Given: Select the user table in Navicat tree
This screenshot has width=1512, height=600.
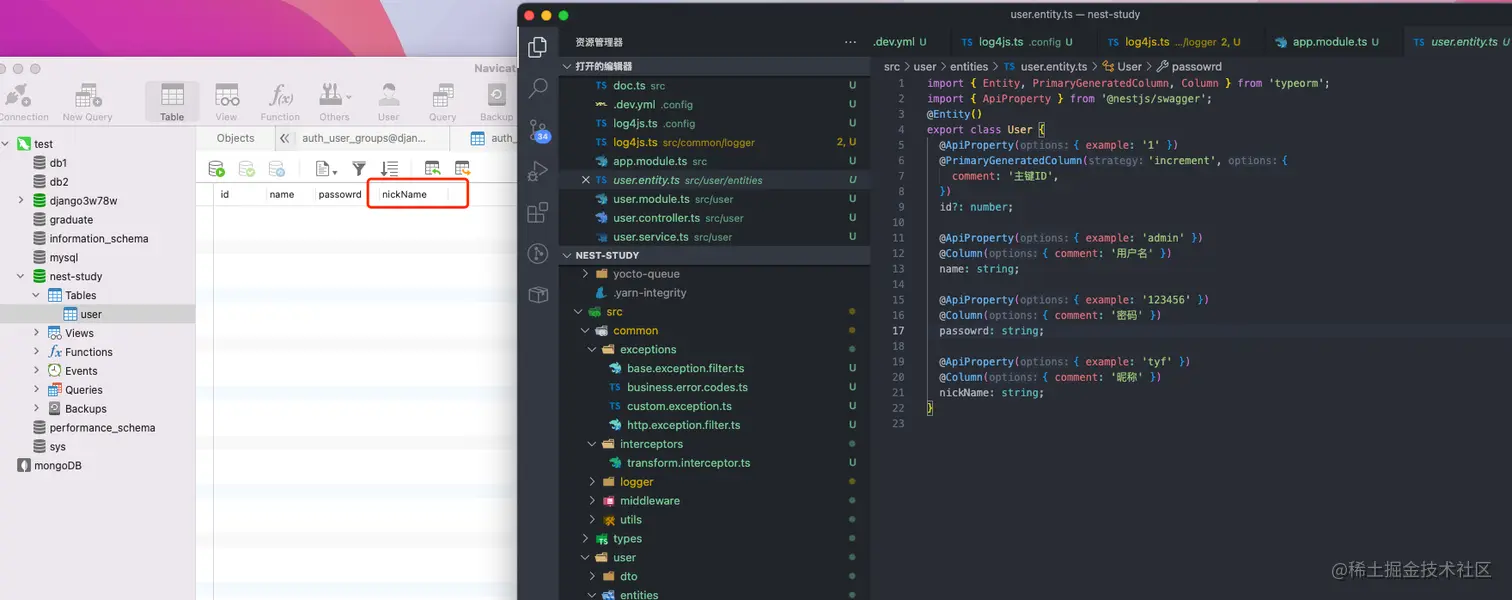Looking at the screenshot, I should tap(91, 314).
